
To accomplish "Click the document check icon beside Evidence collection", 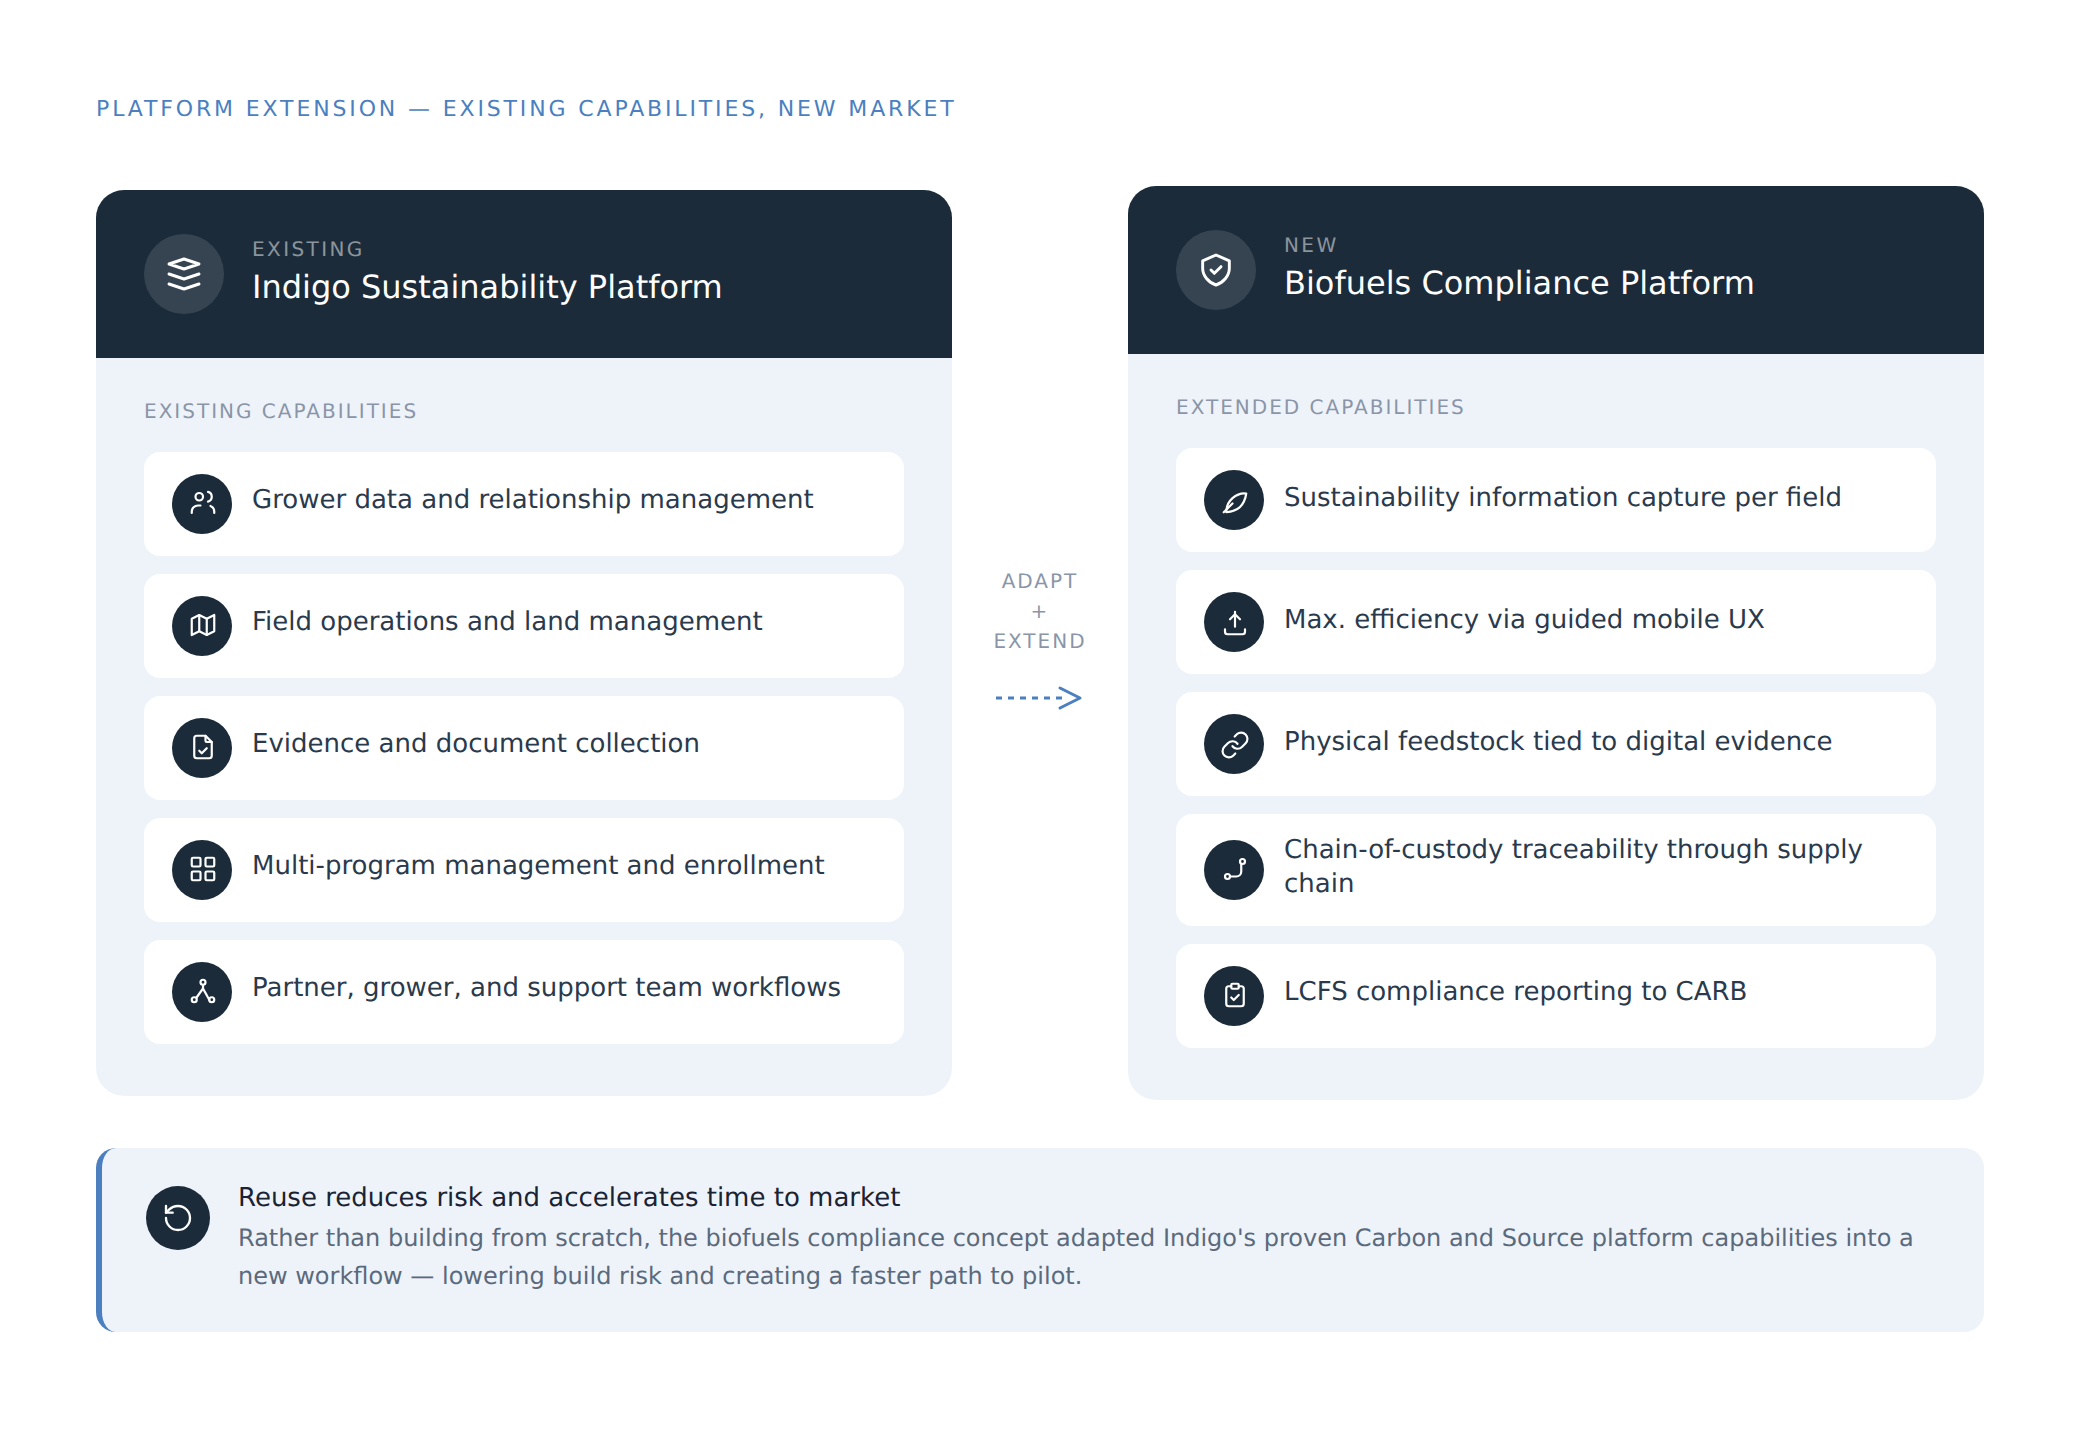I will tap(202, 748).
